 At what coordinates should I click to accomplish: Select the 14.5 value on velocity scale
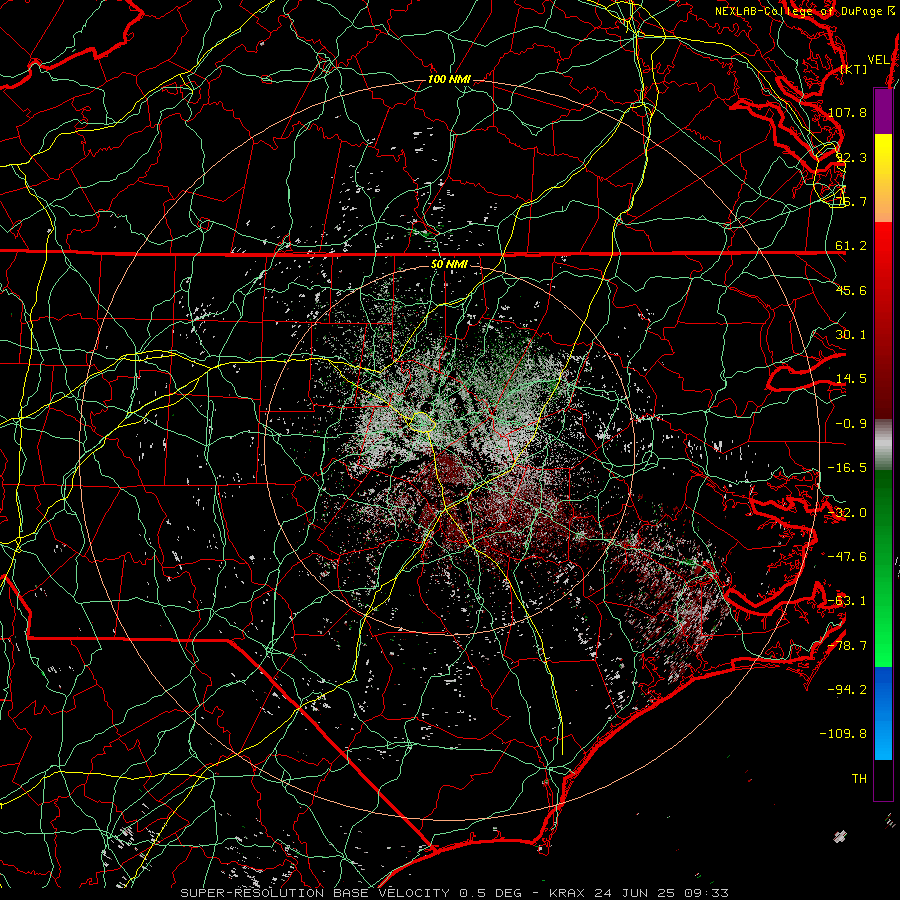click(x=851, y=379)
